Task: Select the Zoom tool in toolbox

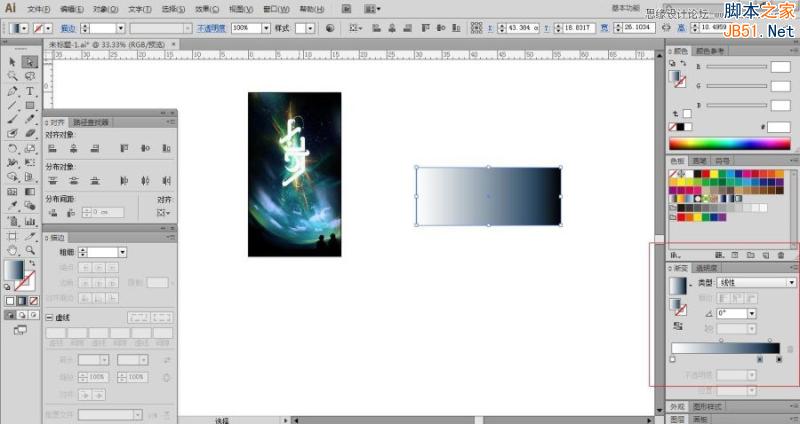Action: click(x=30, y=250)
